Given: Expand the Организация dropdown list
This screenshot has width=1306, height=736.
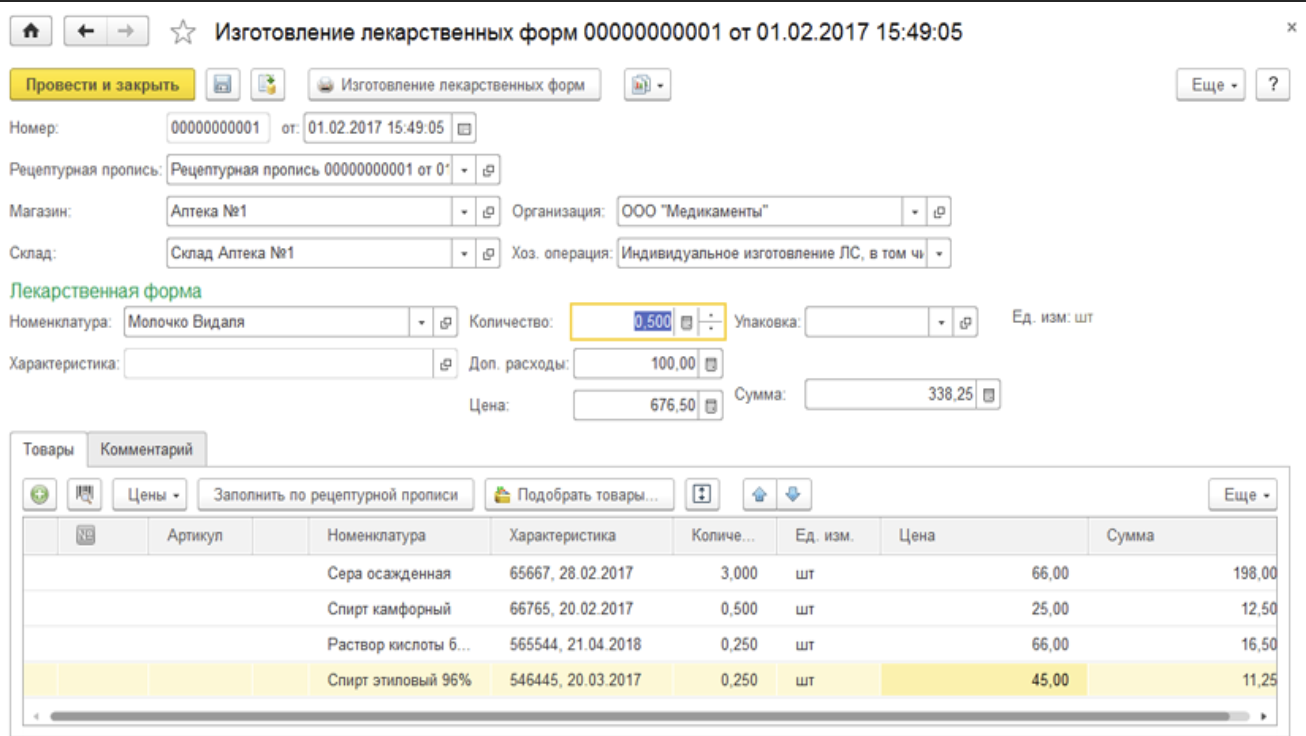Looking at the screenshot, I should coord(915,212).
